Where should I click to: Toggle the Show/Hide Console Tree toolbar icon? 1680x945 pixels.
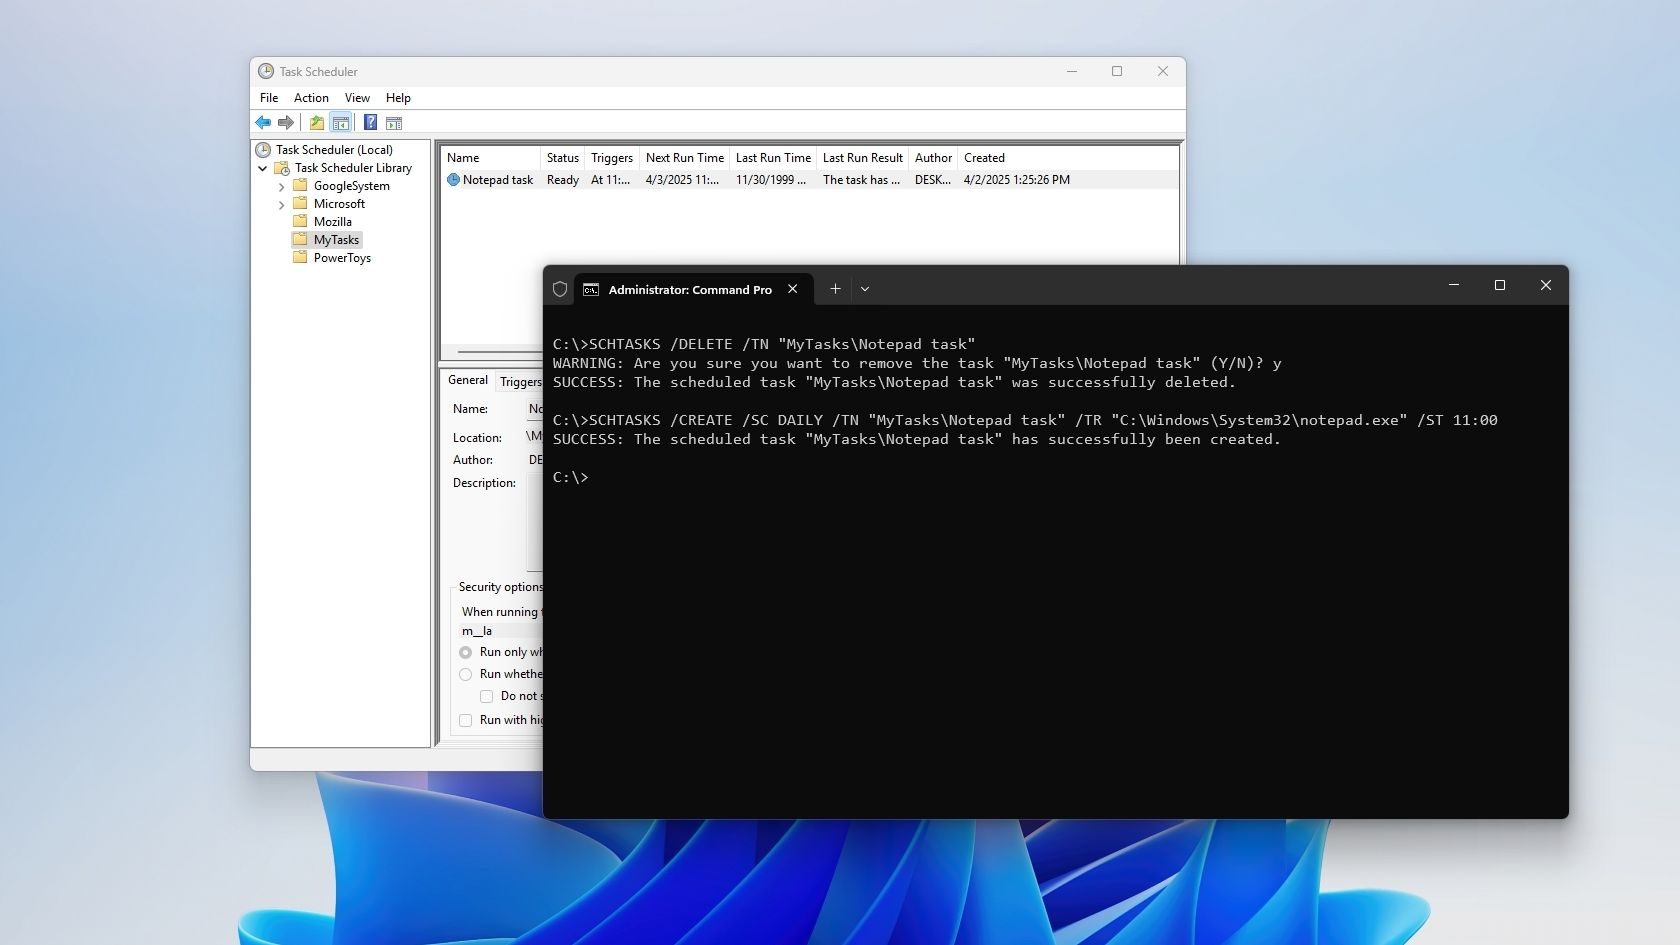coord(341,122)
